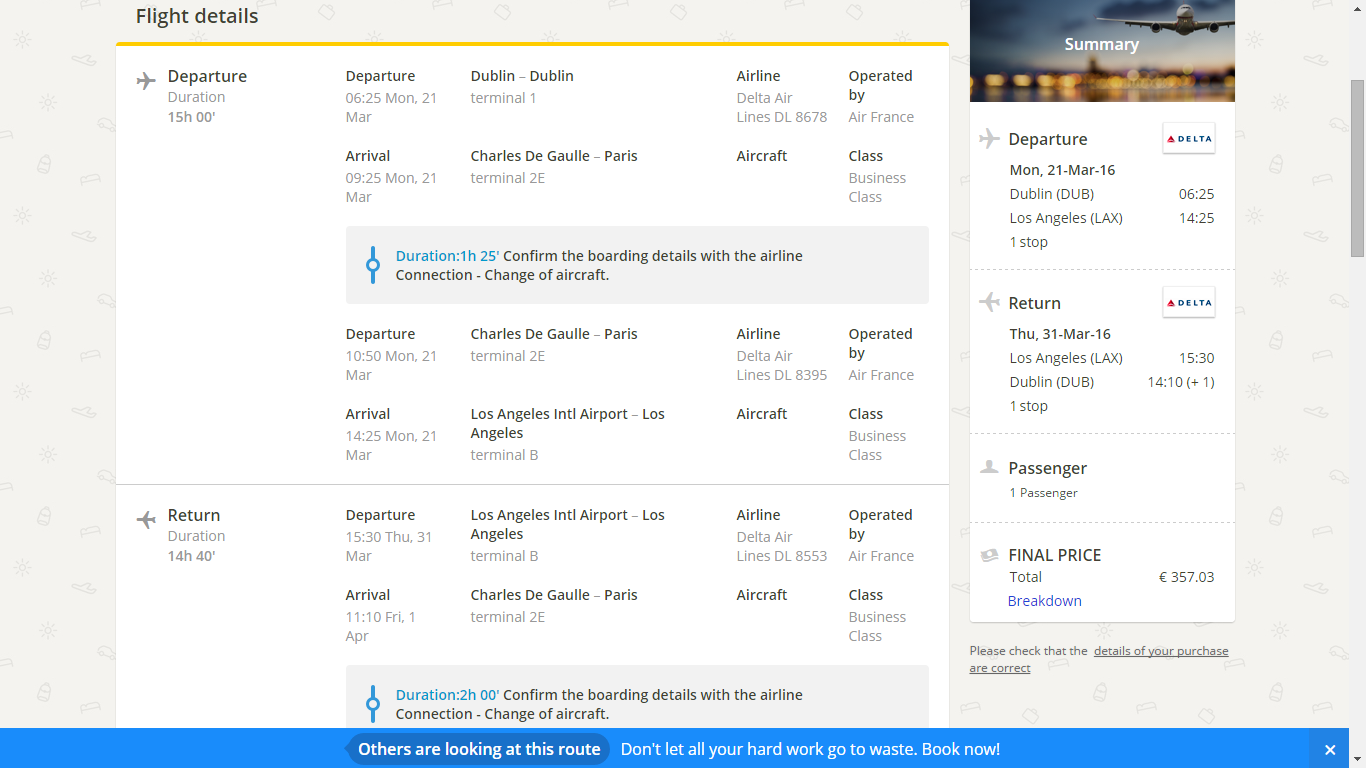Click the 'terminal 1' text
Viewport: 1366px width, 768px height.
(x=504, y=98)
